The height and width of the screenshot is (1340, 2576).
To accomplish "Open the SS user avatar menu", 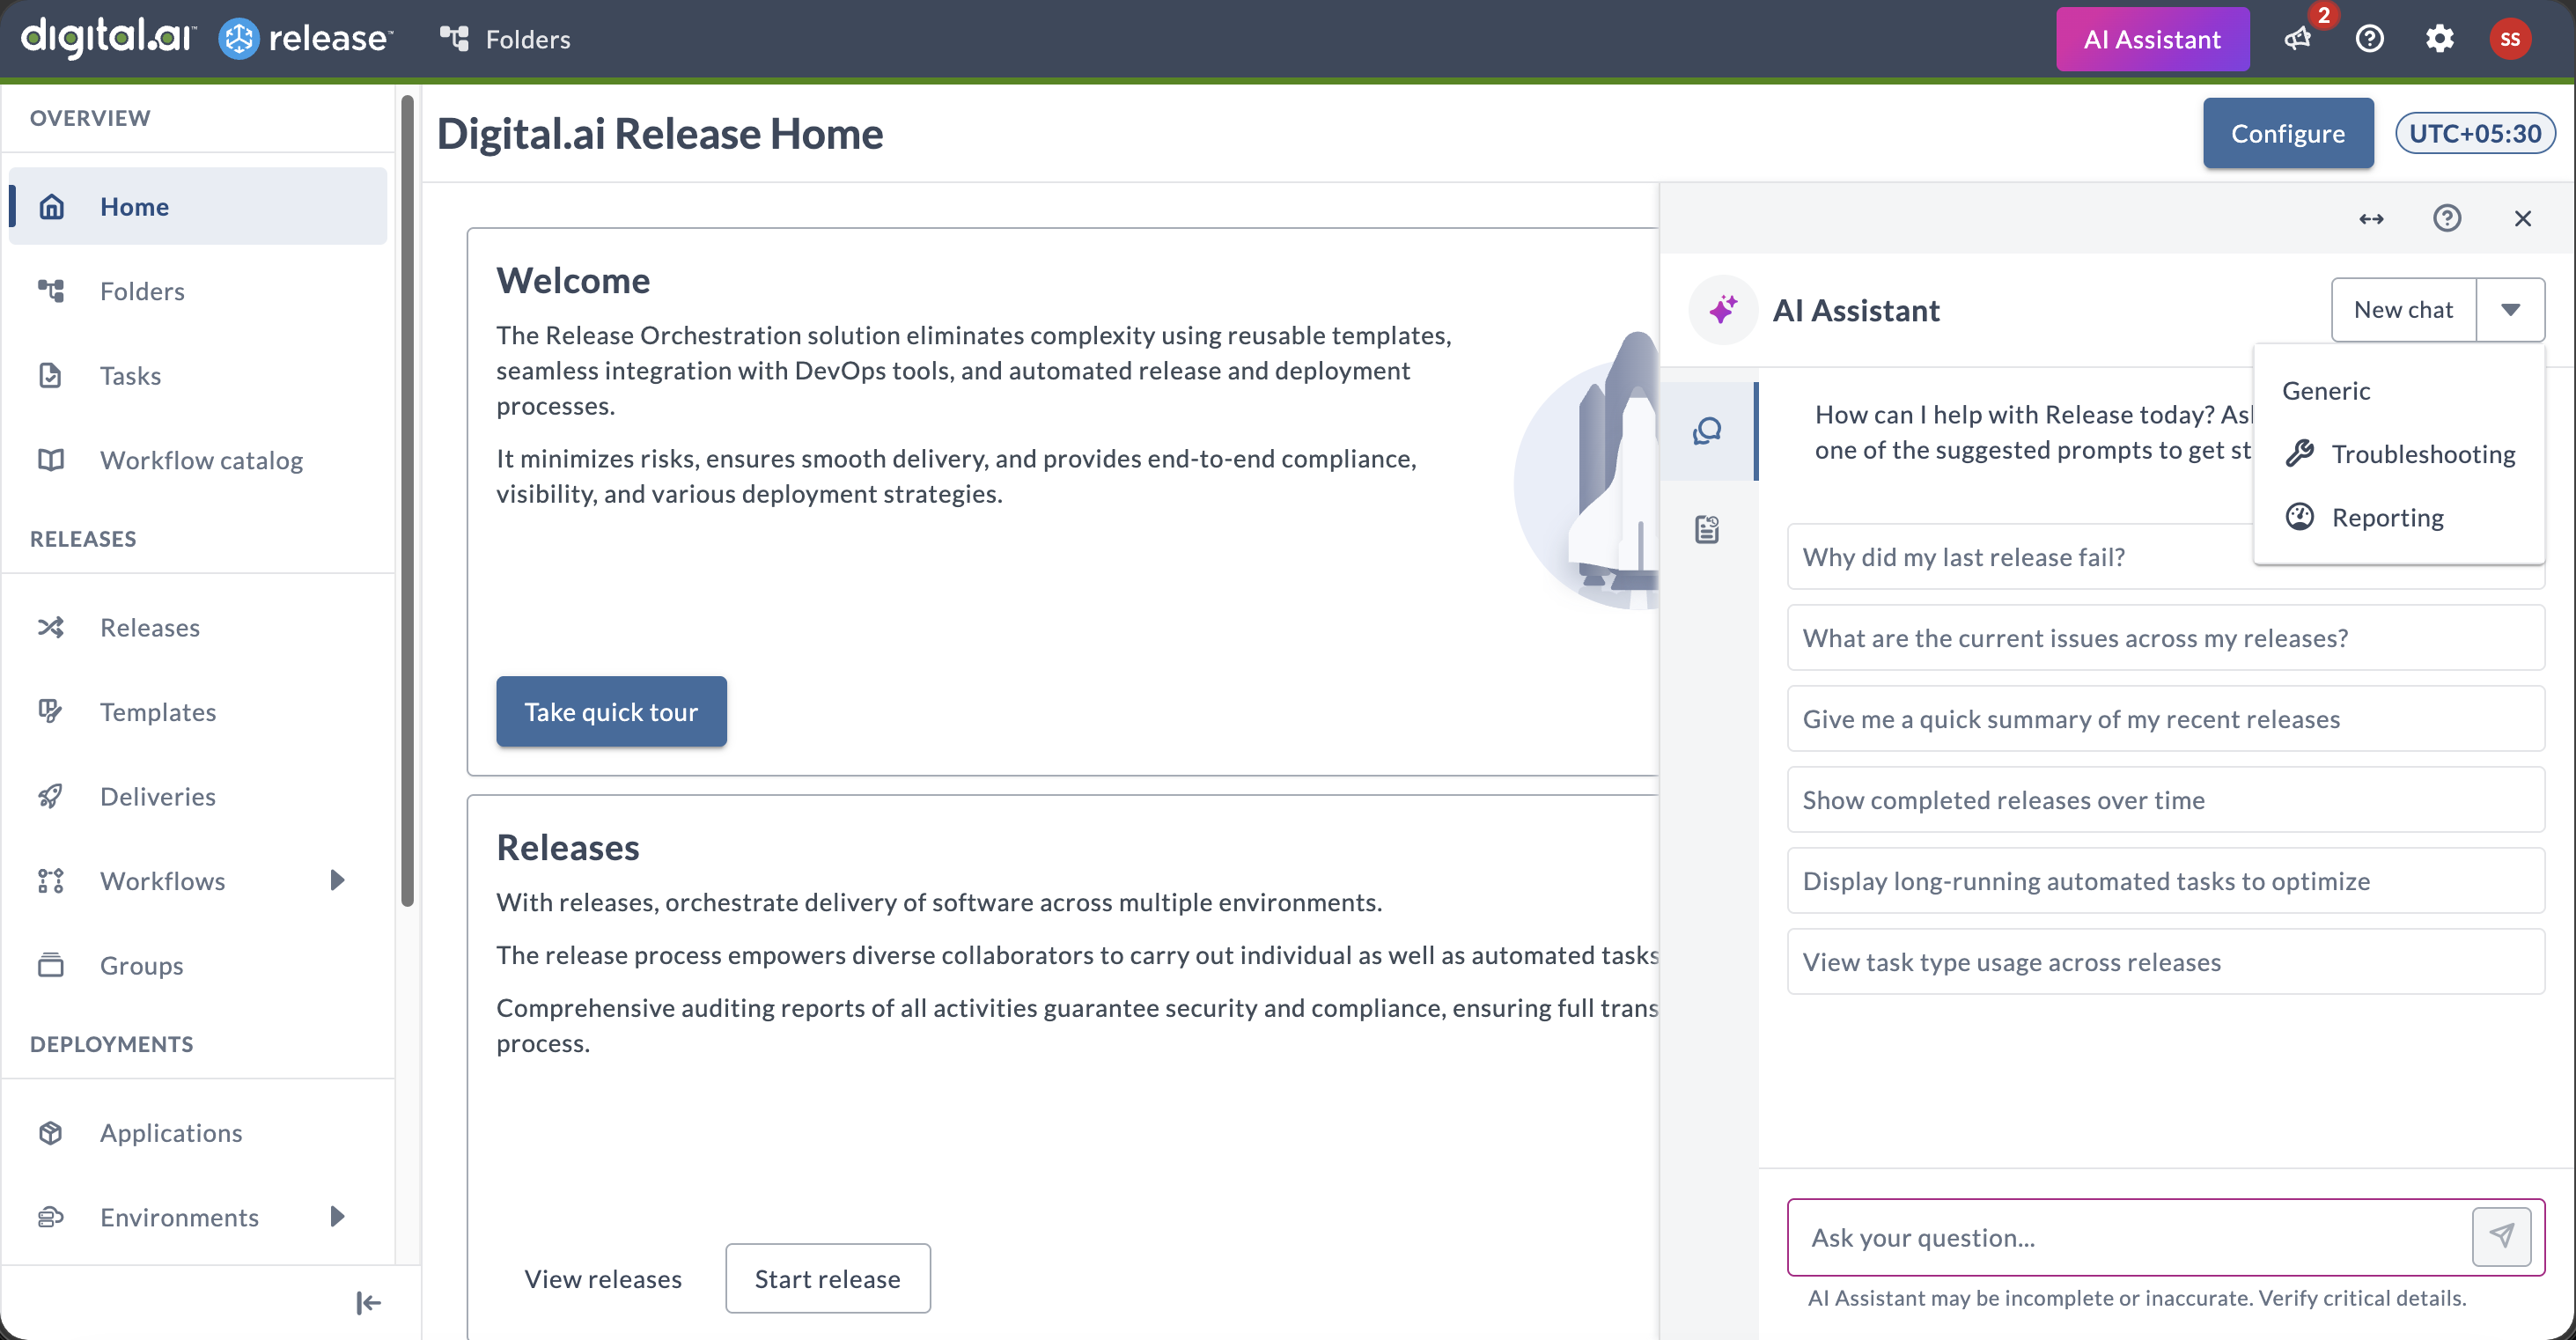I will [2509, 39].
